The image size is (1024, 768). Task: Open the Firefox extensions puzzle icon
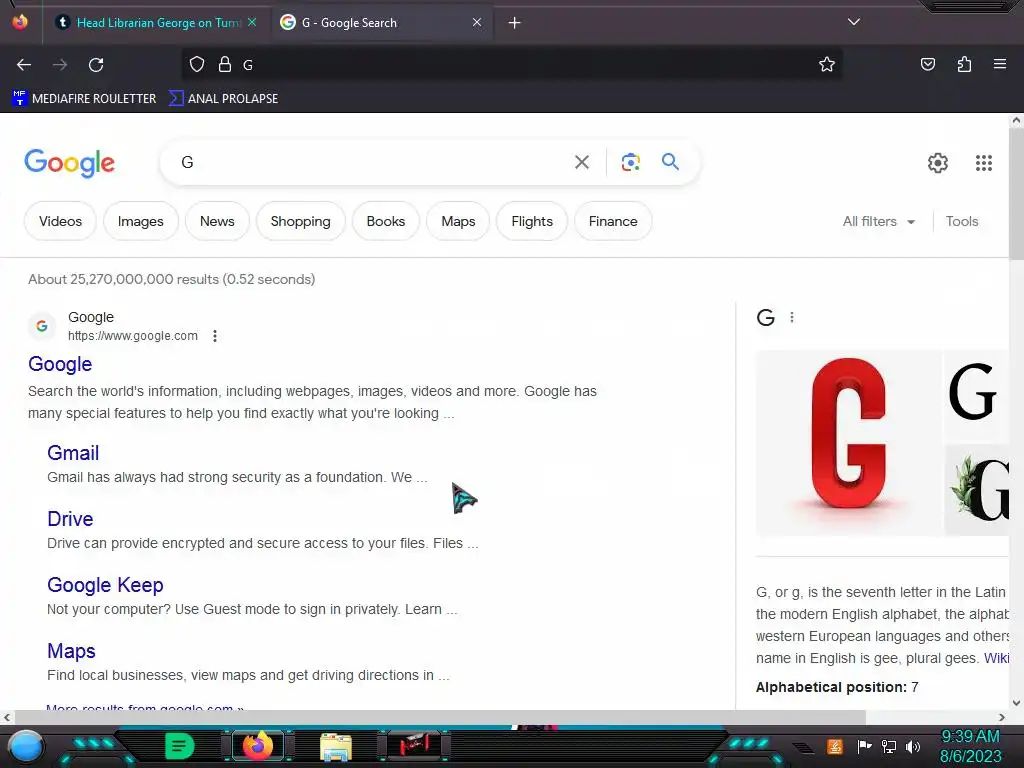click(964, 64)
